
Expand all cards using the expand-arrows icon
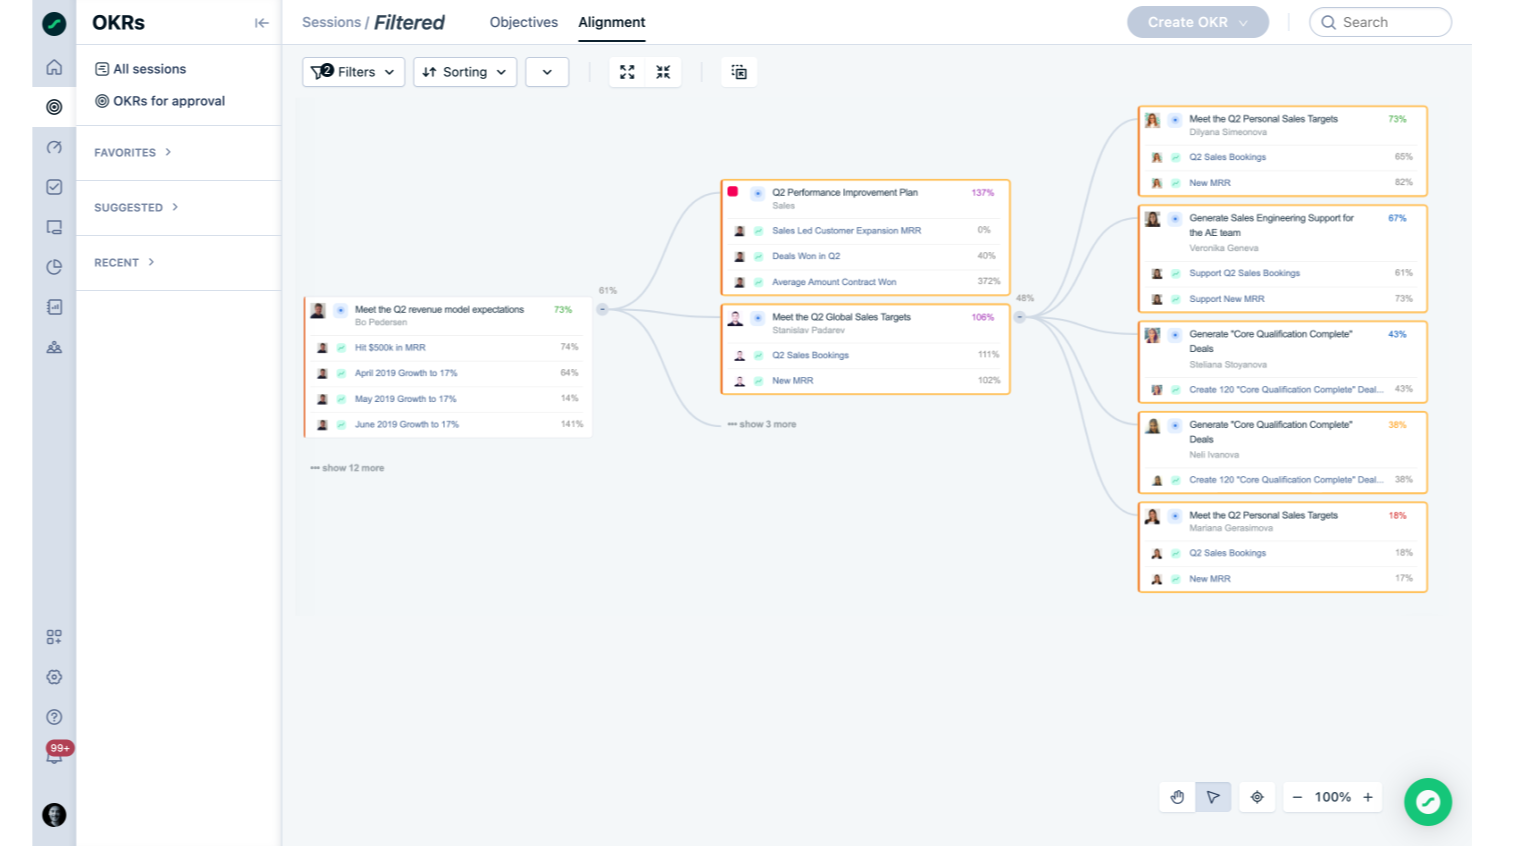pyautogui.click(x=627, y=72)
